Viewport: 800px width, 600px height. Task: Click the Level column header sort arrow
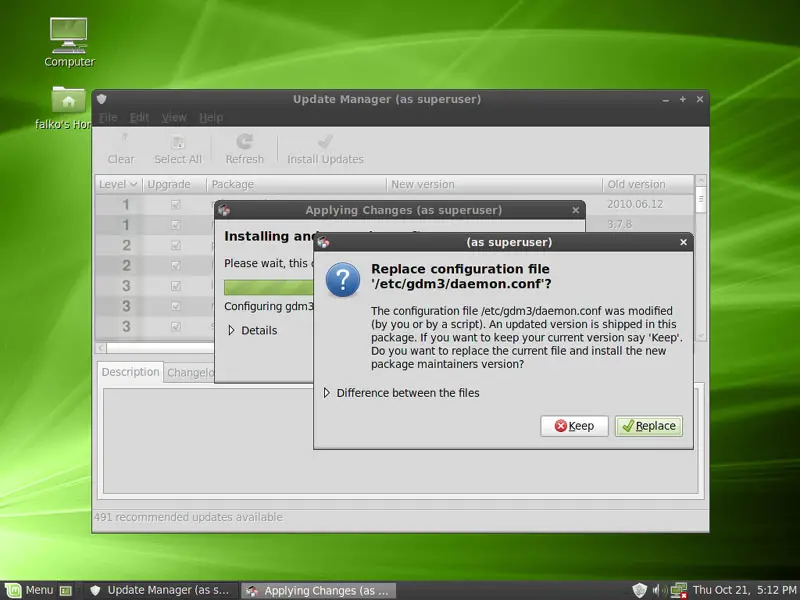(134, 184)
